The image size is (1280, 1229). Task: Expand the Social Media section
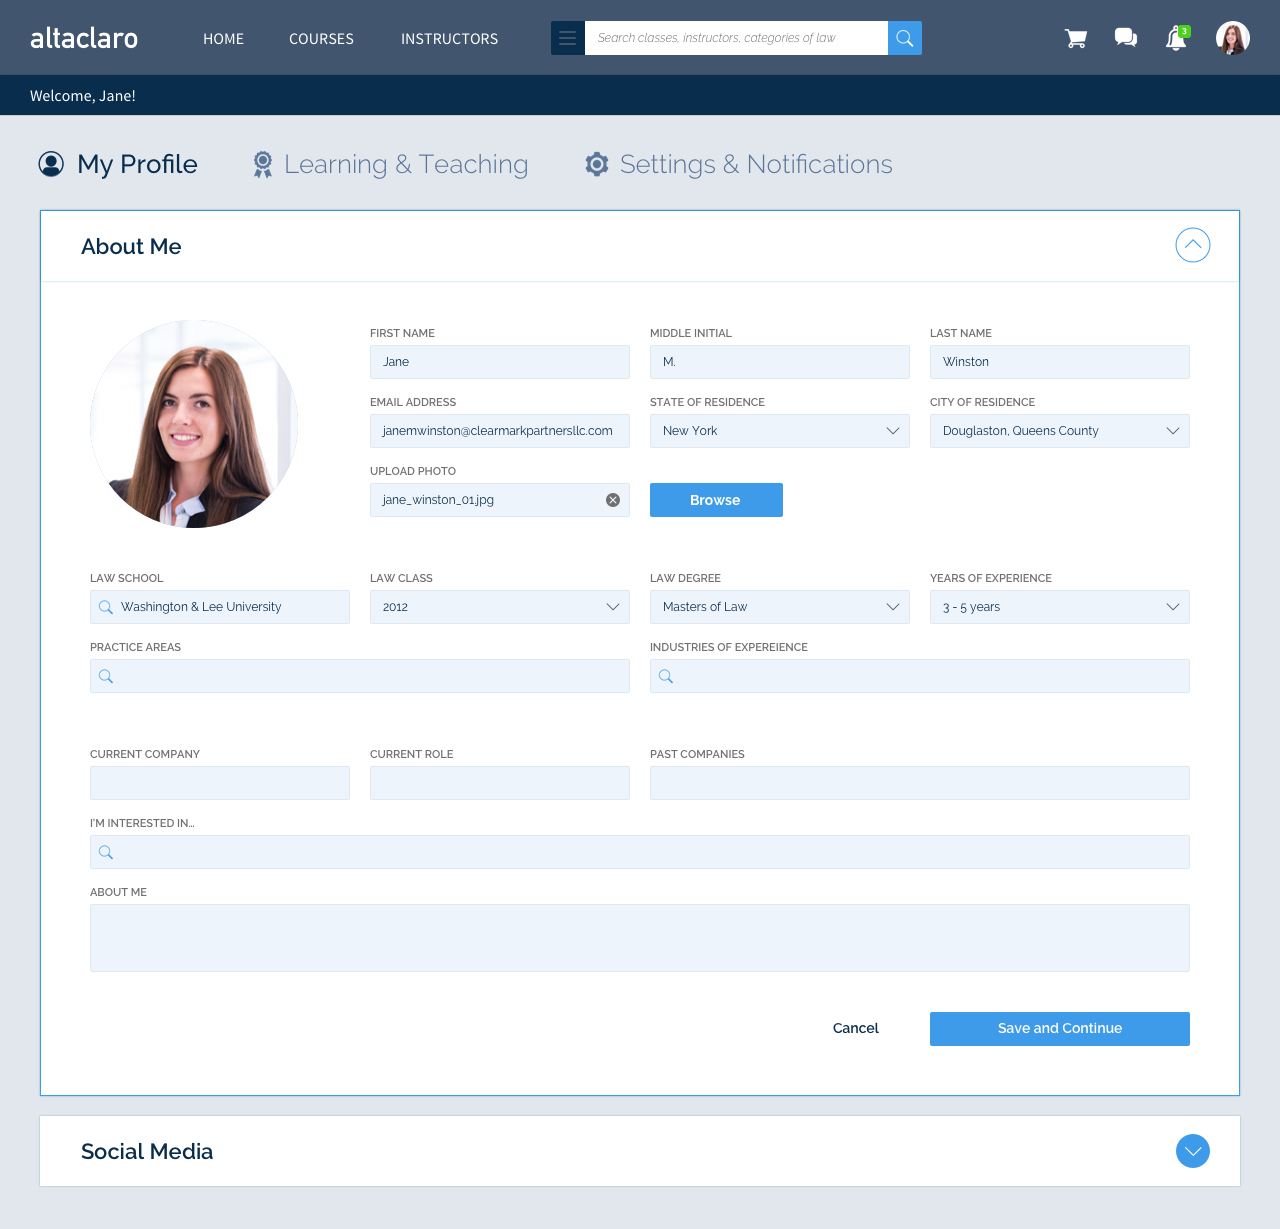tap(1192, 1151)
